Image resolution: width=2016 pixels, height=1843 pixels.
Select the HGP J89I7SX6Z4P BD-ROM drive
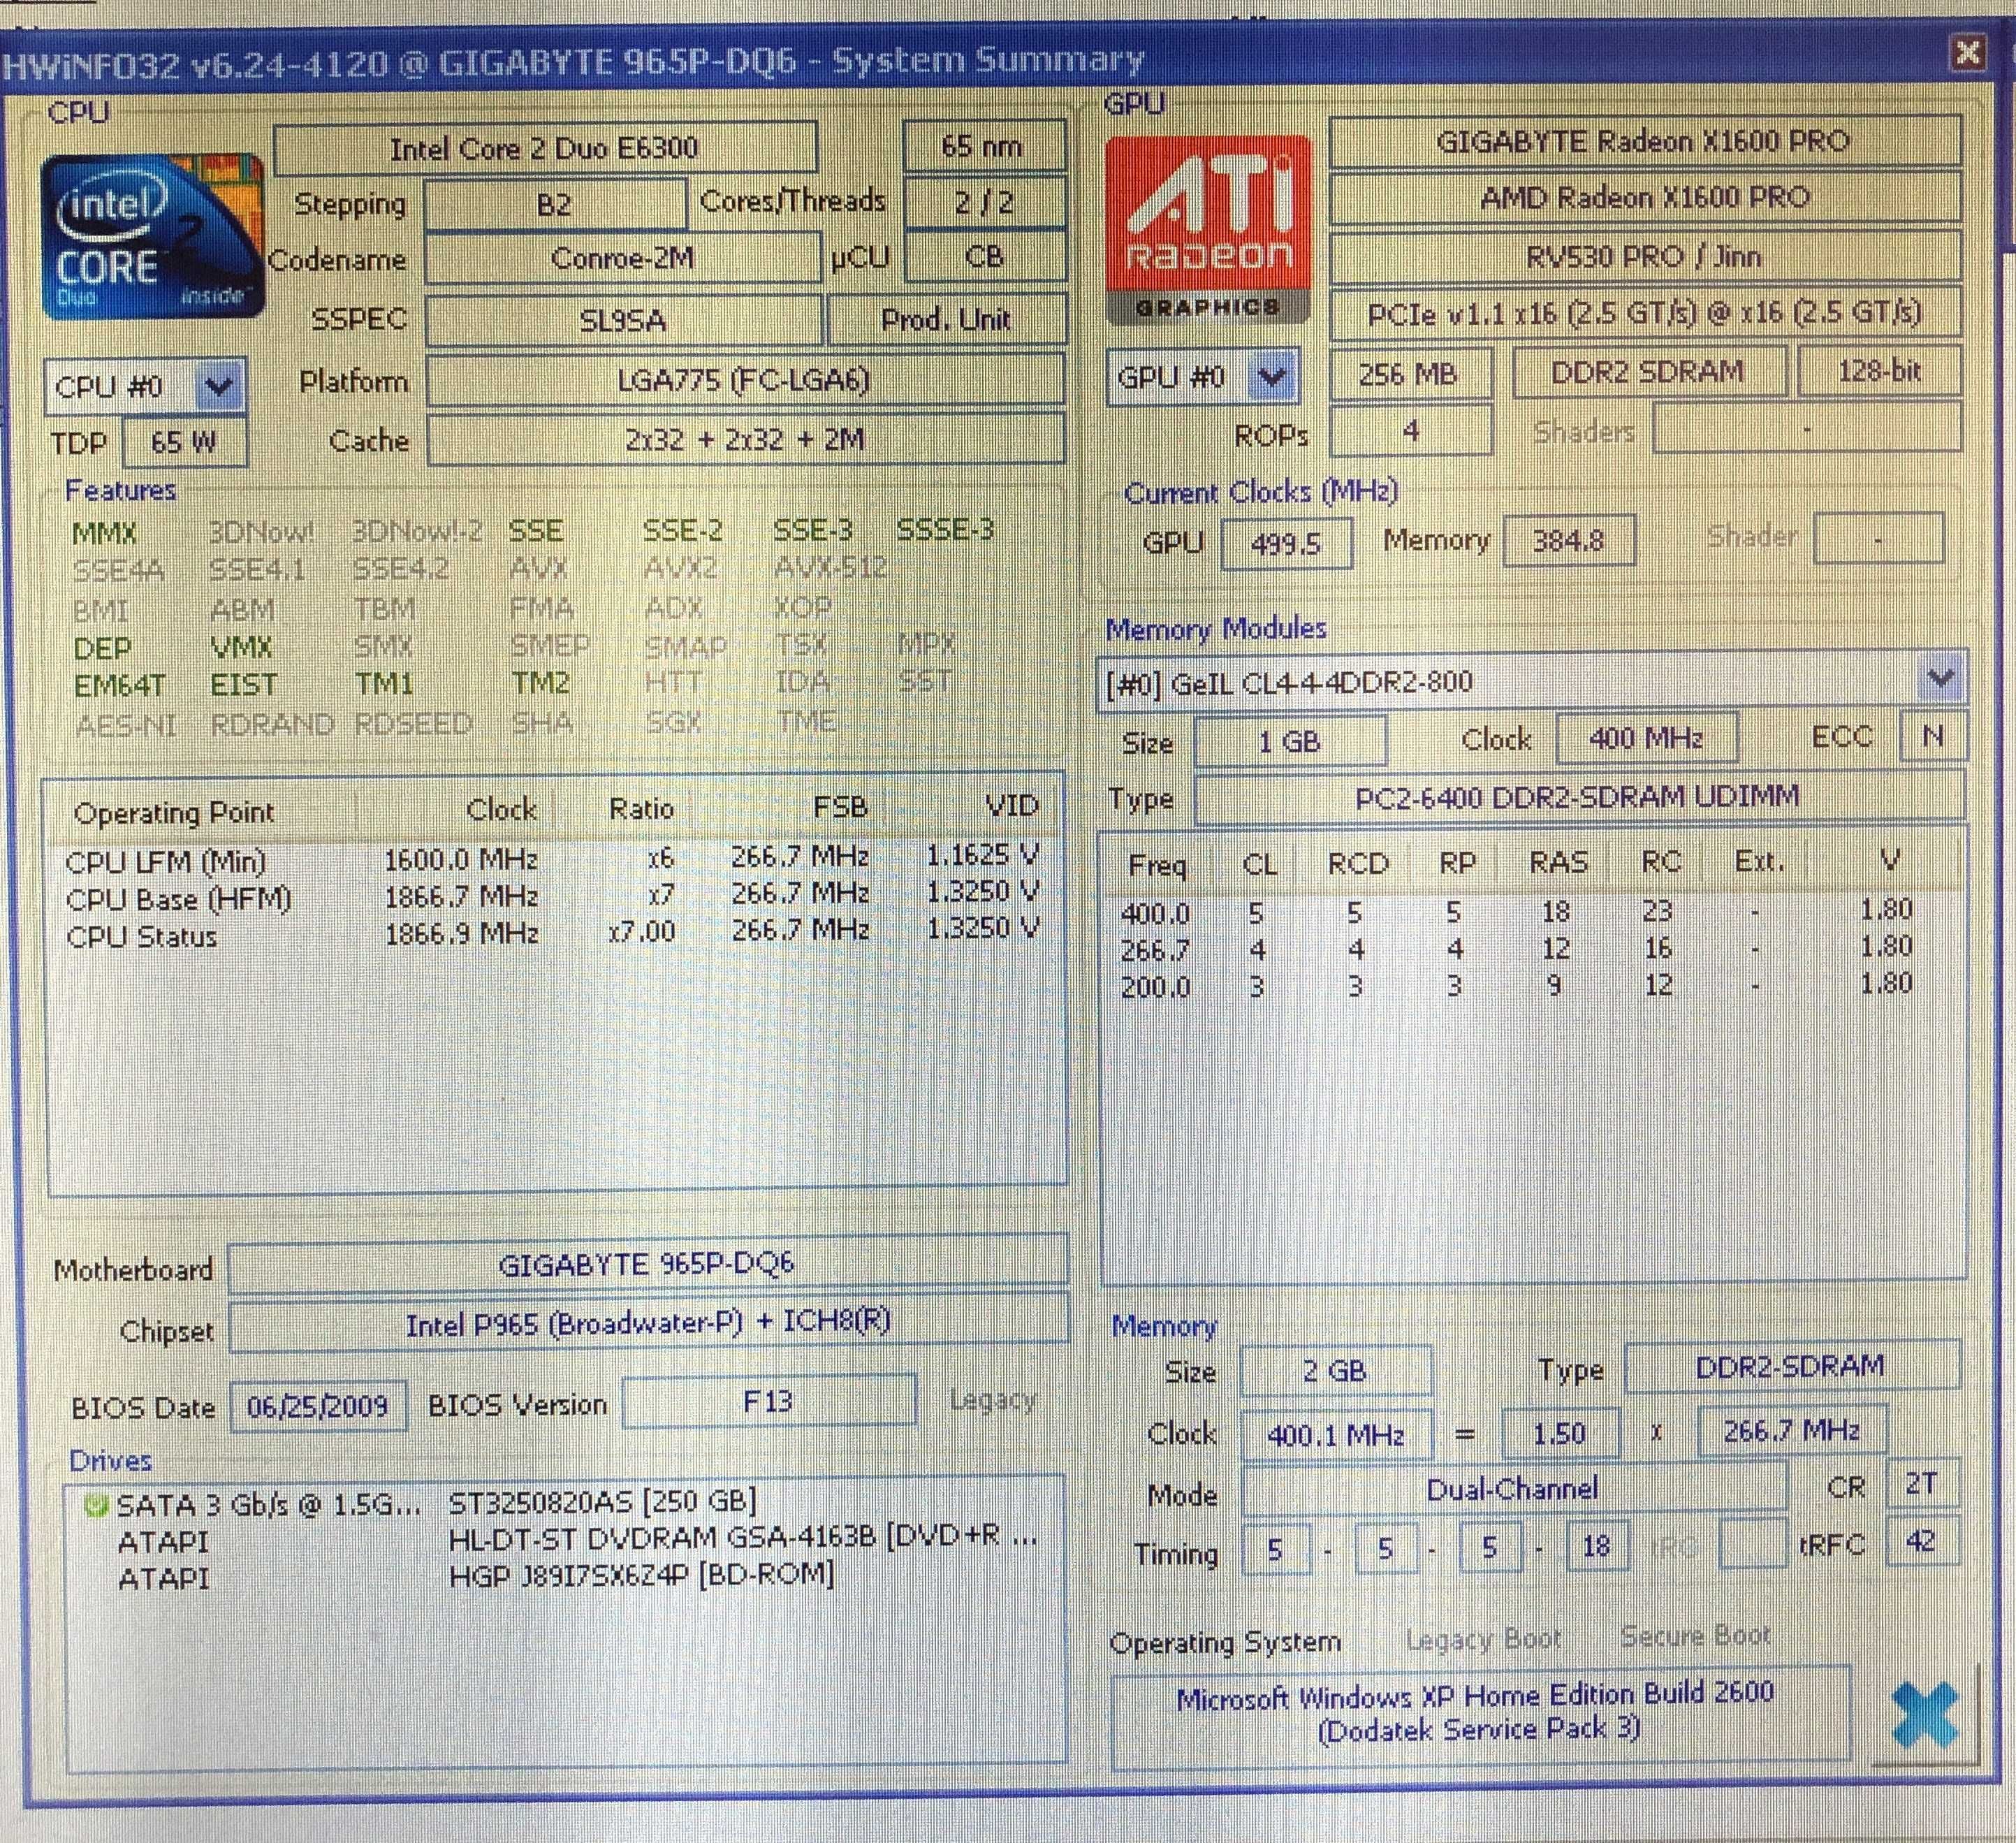pyautogui.click(x=640, y=1575)
